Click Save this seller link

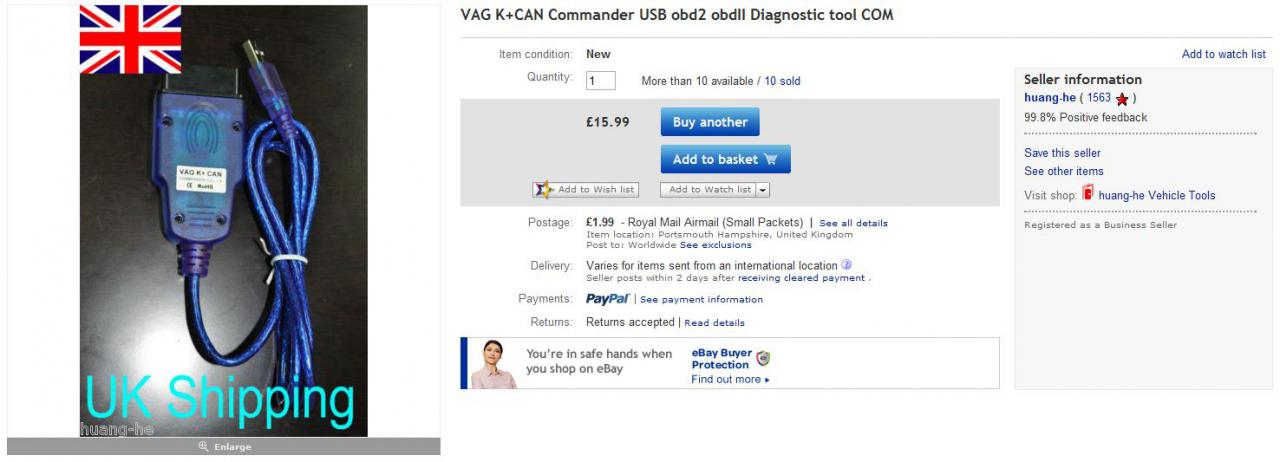coord(1062,153)
